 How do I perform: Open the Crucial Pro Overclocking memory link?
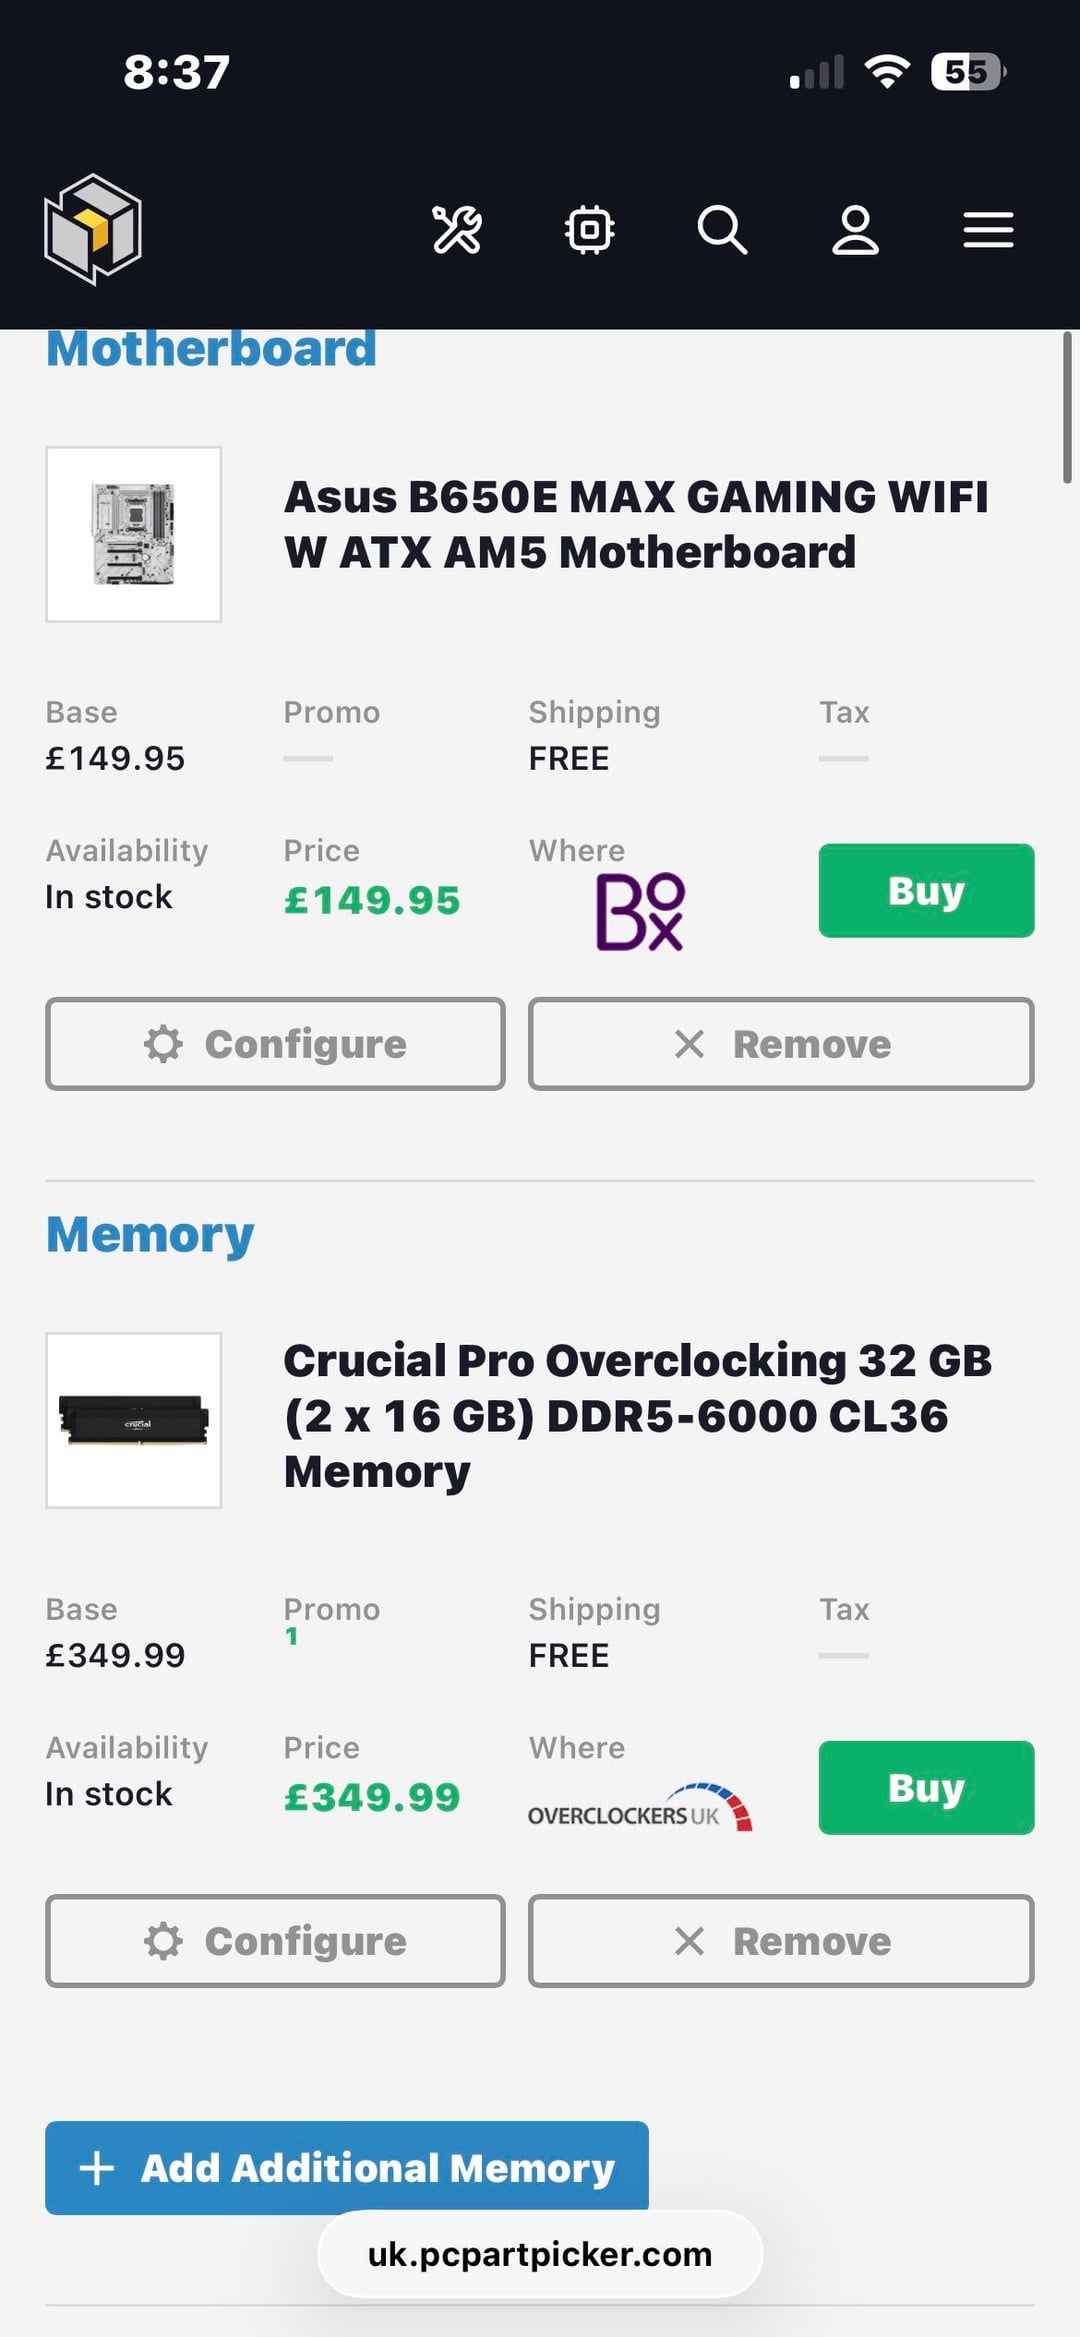637,1415
